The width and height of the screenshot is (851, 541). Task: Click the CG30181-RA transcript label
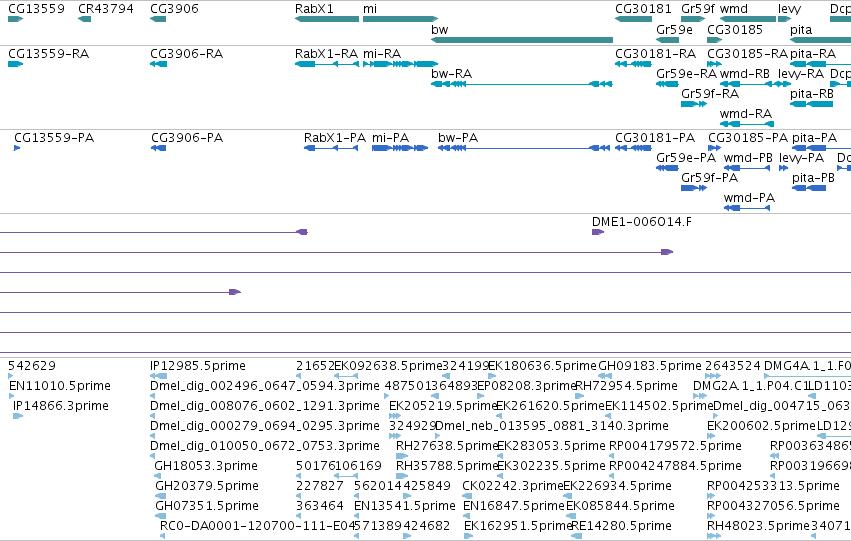(x=655, y=54)
